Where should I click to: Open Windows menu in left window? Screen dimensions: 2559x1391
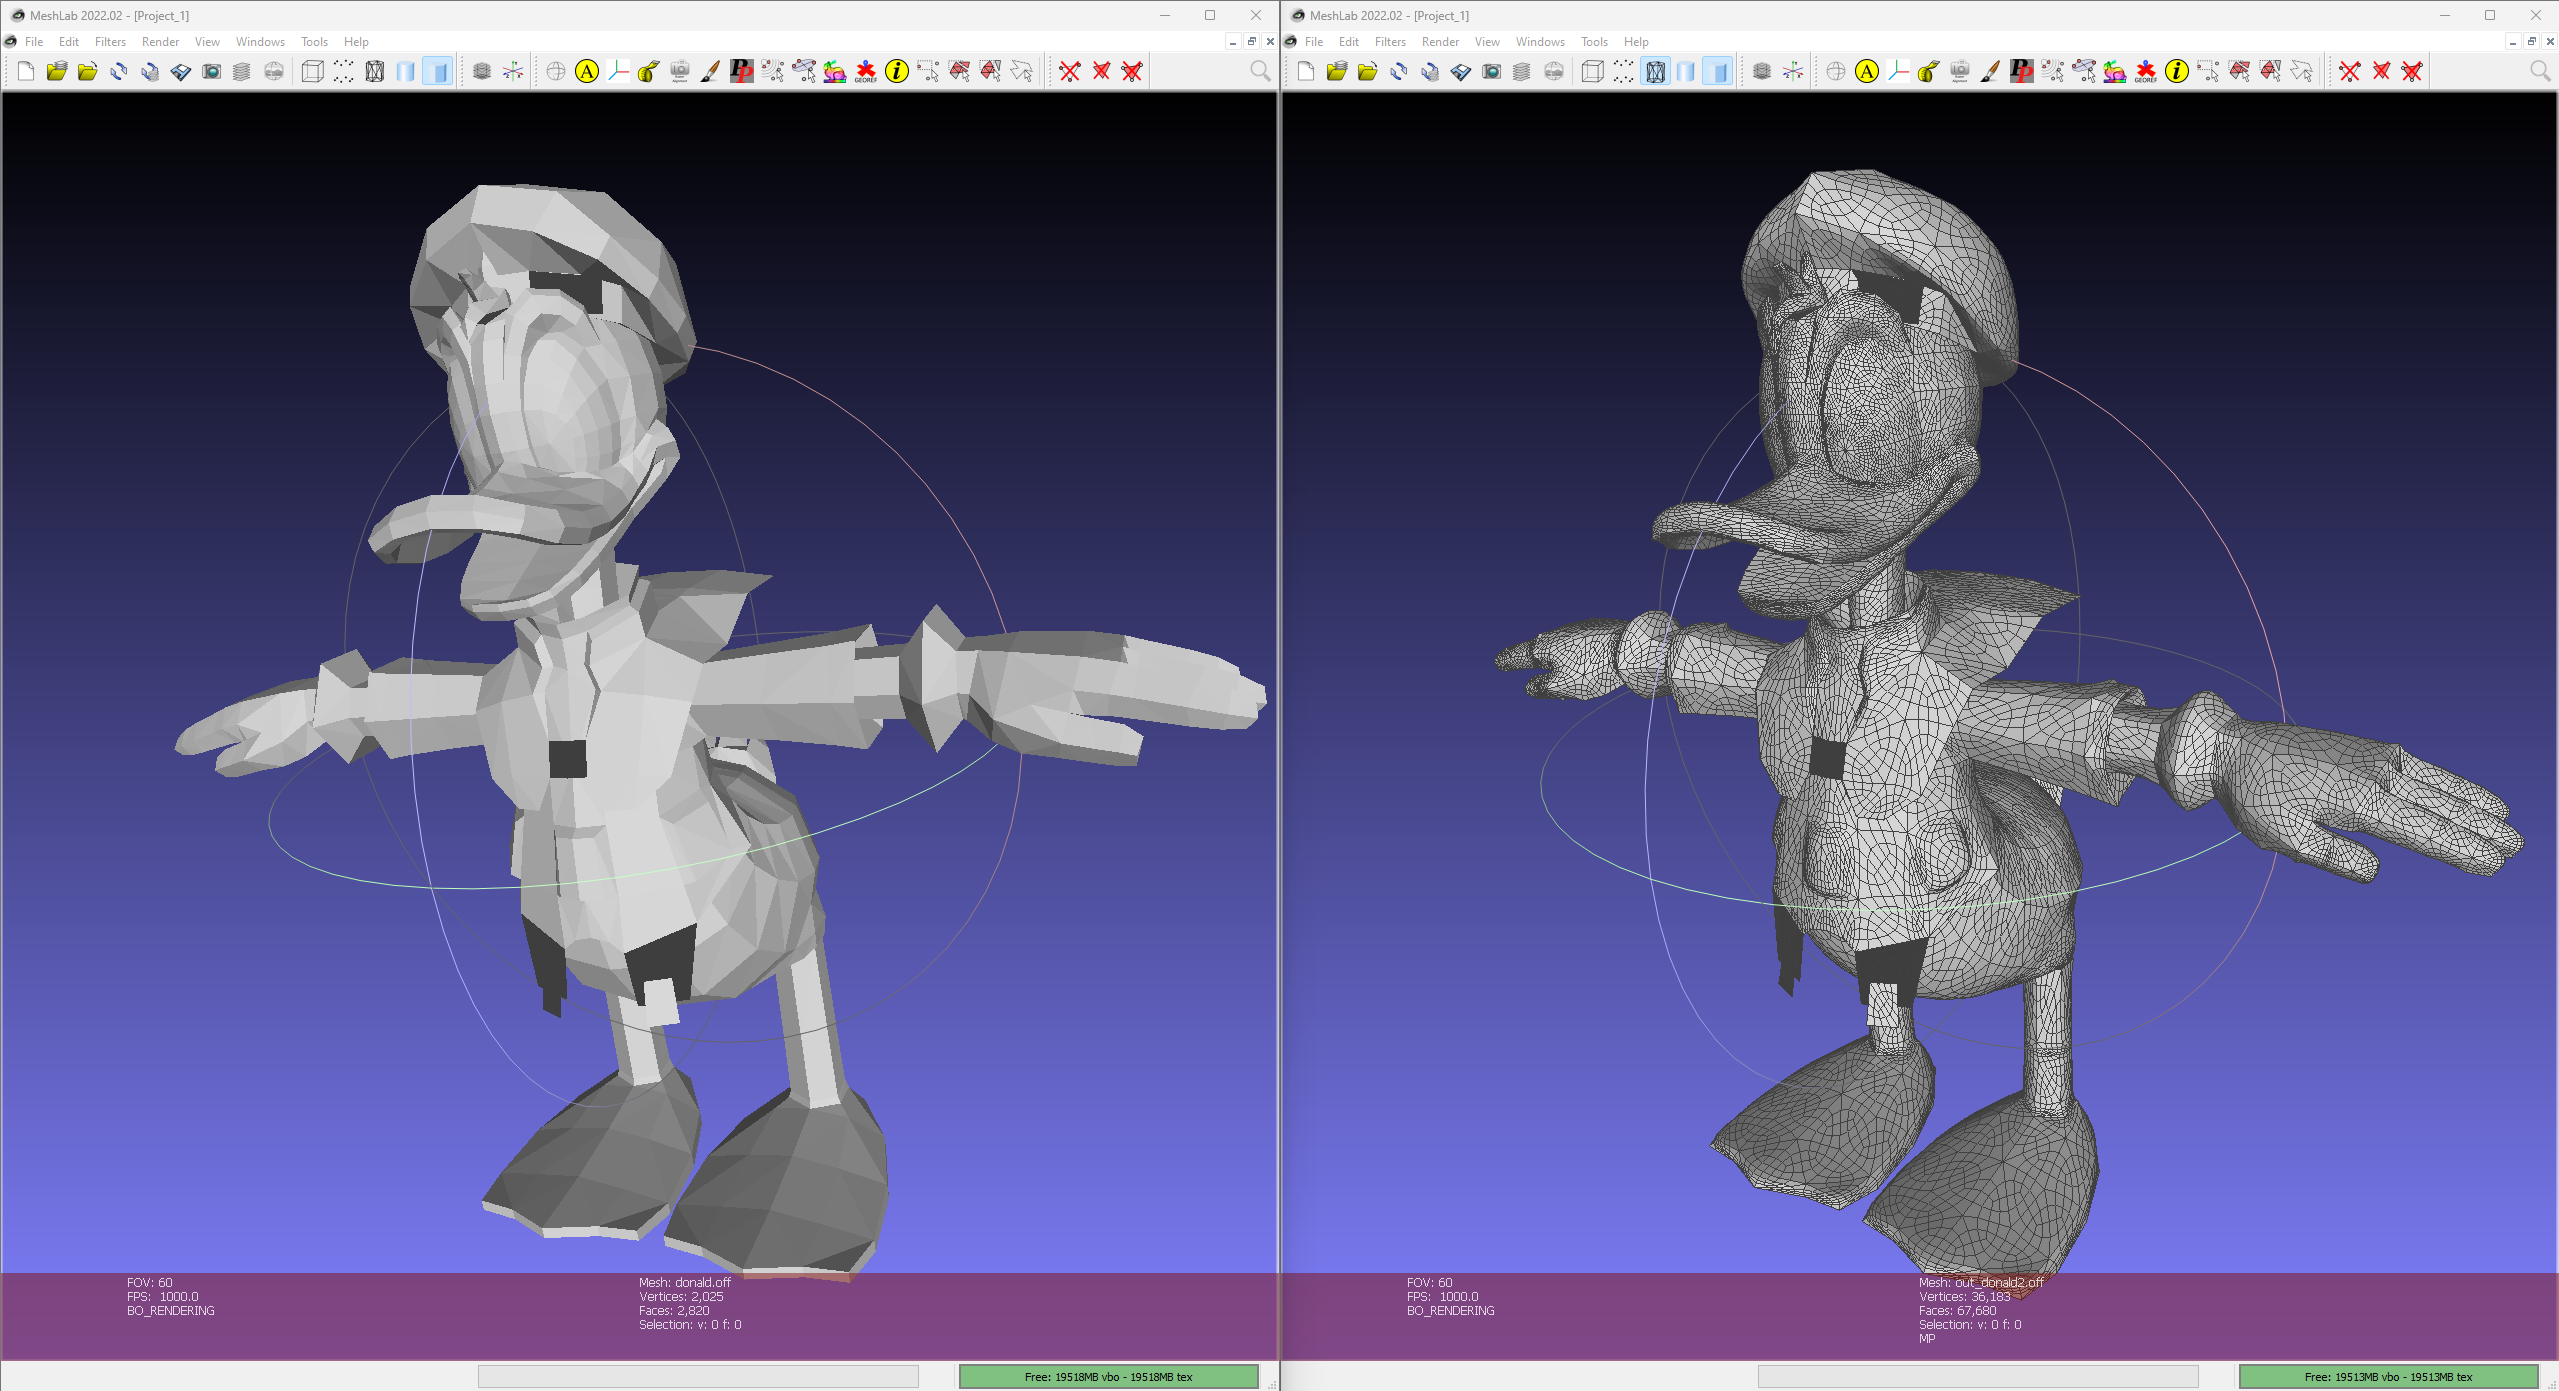[x=261, y=42]
